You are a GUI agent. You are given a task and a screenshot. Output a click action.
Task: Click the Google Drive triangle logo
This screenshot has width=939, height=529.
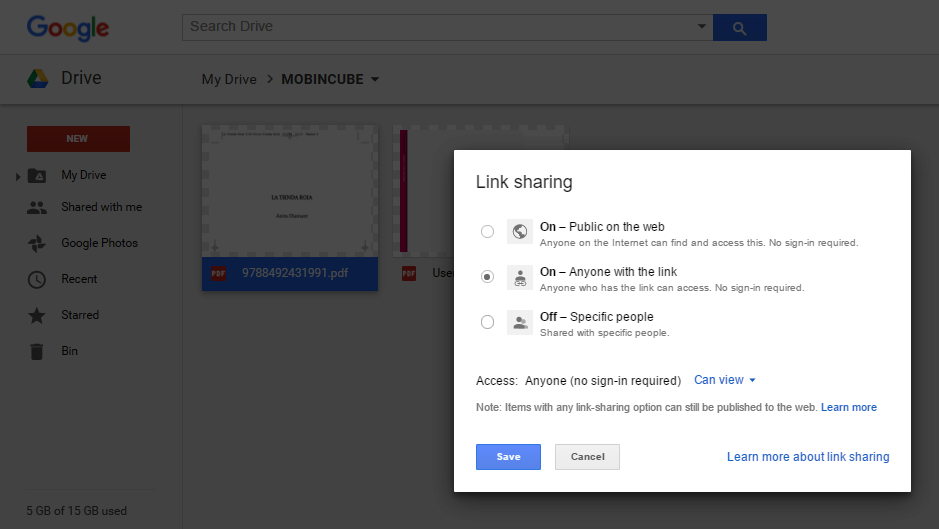coord(38,78)
